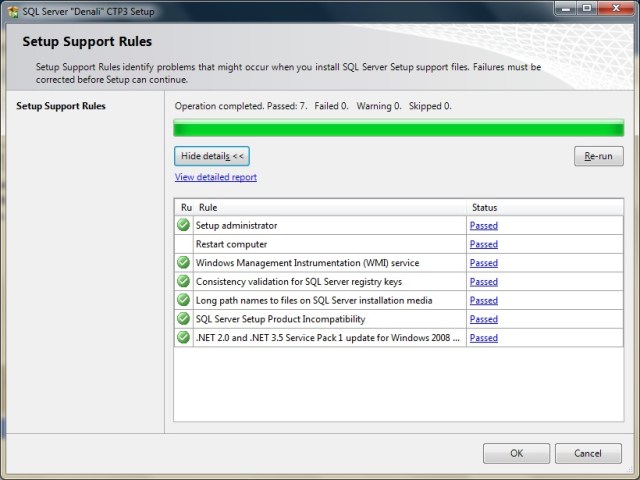
Task: Collapse details with Hide details button
Action: (x=211, y=156)
